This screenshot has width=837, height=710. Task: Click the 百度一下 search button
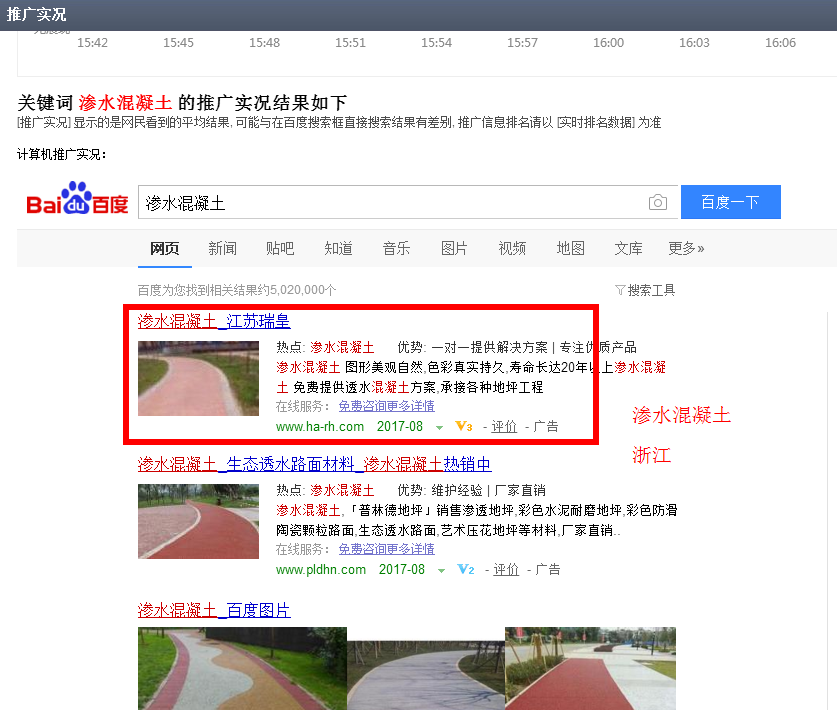[731, 202]
